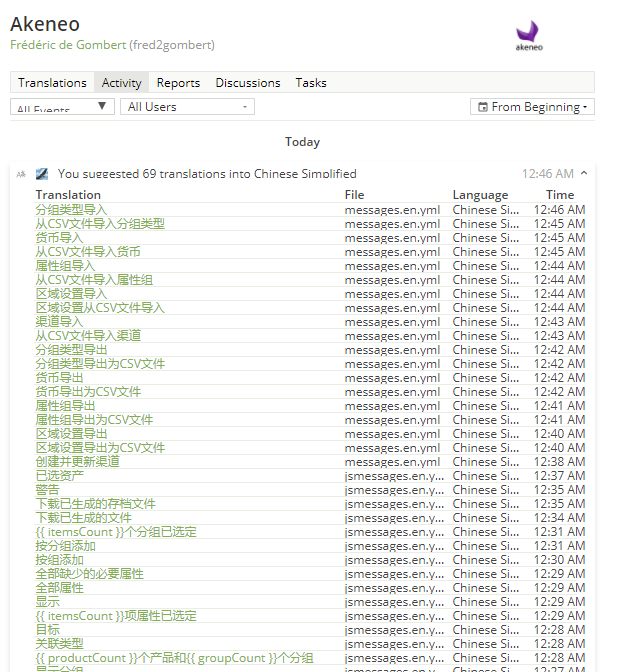Viewport: 617px width, 672px height.
Task: Open the Tasks tab
Action: [311, 83]
